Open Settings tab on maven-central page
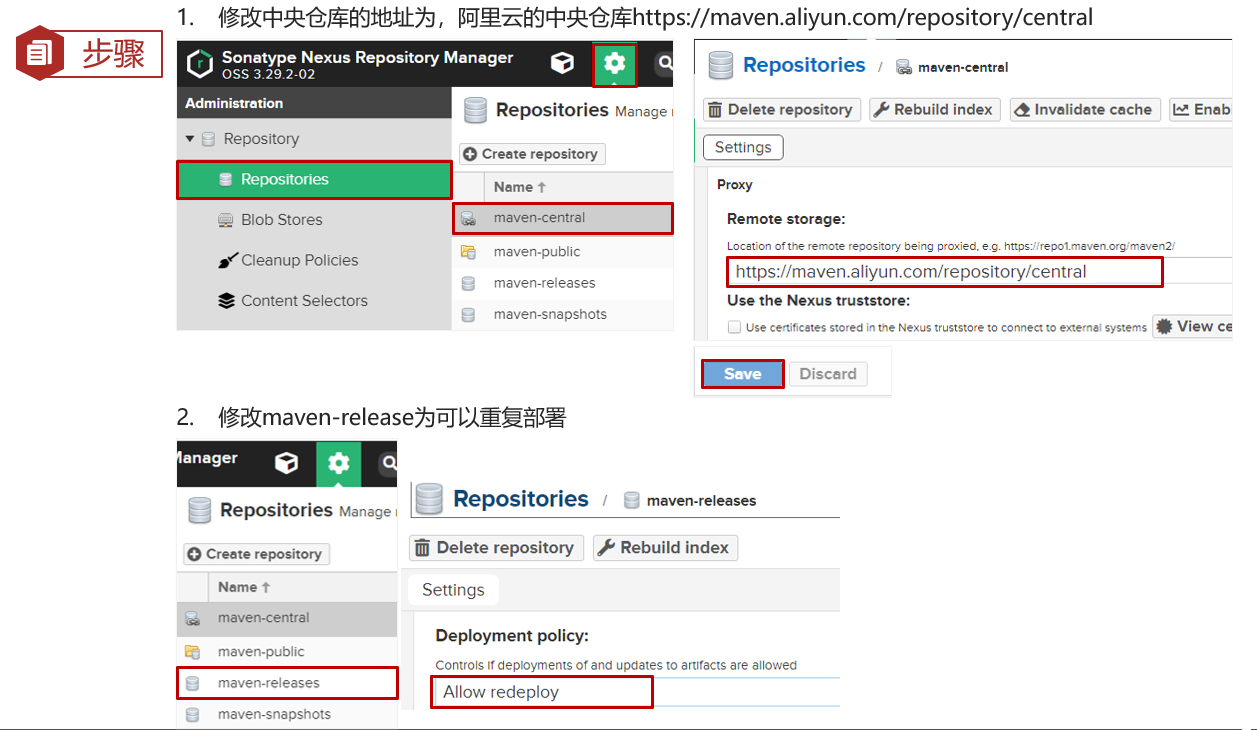This screenshot has width=1257, height=730. [x=743, y=147]
